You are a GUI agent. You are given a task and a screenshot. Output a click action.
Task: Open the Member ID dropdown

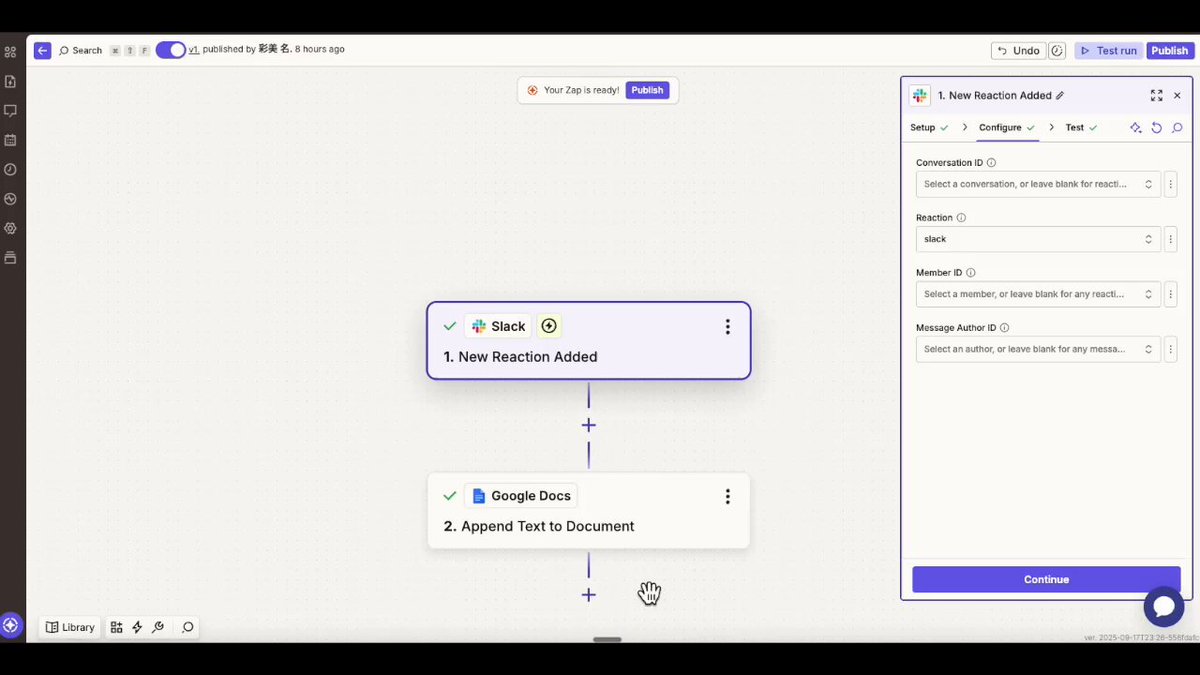pyautogui.click(x=1038, y=294)
